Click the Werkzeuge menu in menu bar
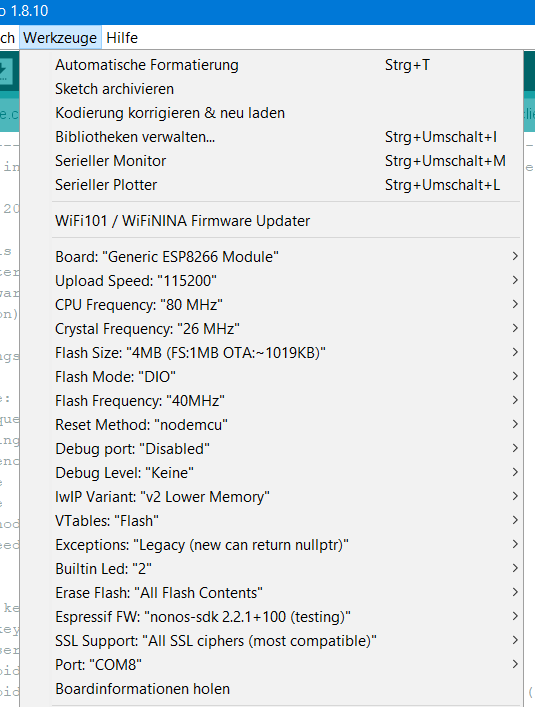Viewport: 535px width, 707px height. (x=60, y=38)
